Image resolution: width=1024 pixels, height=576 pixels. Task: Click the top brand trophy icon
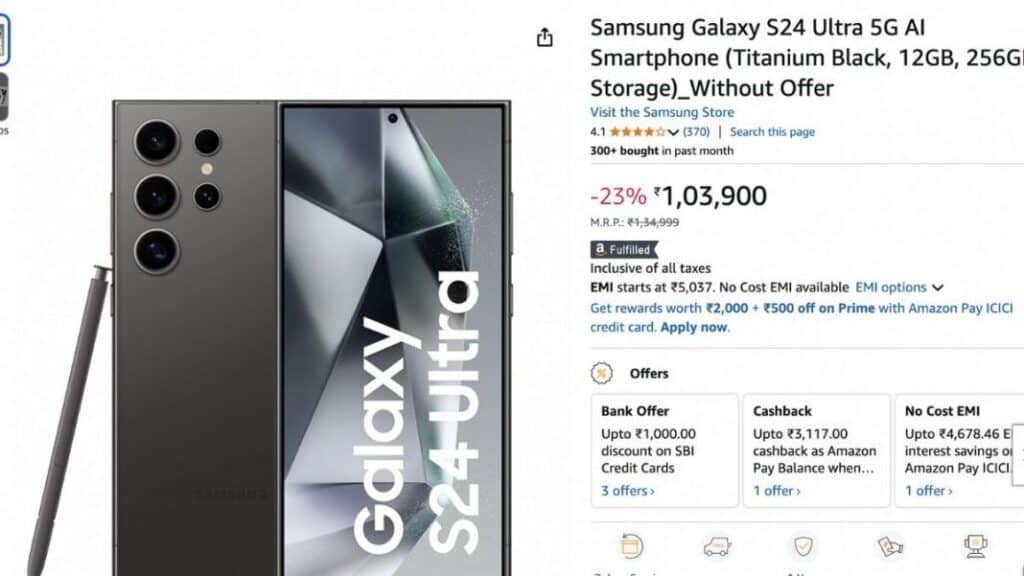[x=975, y=546]
